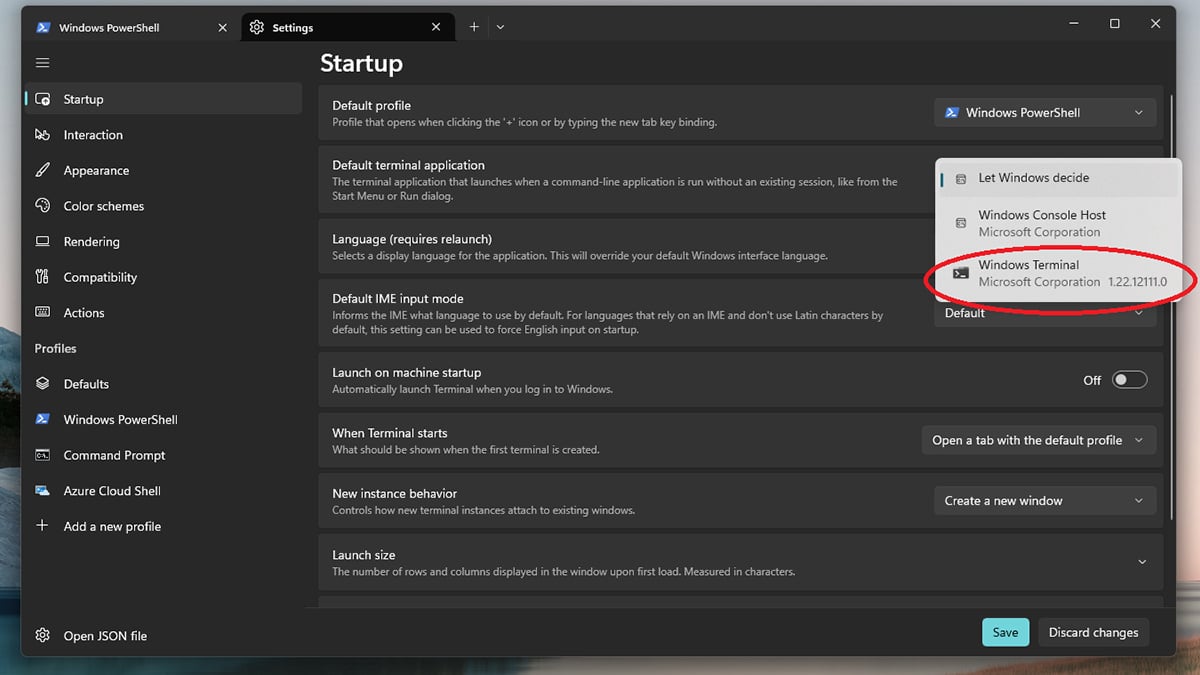1200x675 pixels.
Task: Open Azure Cloud Shell profile settings
Action: click(162, 491)
